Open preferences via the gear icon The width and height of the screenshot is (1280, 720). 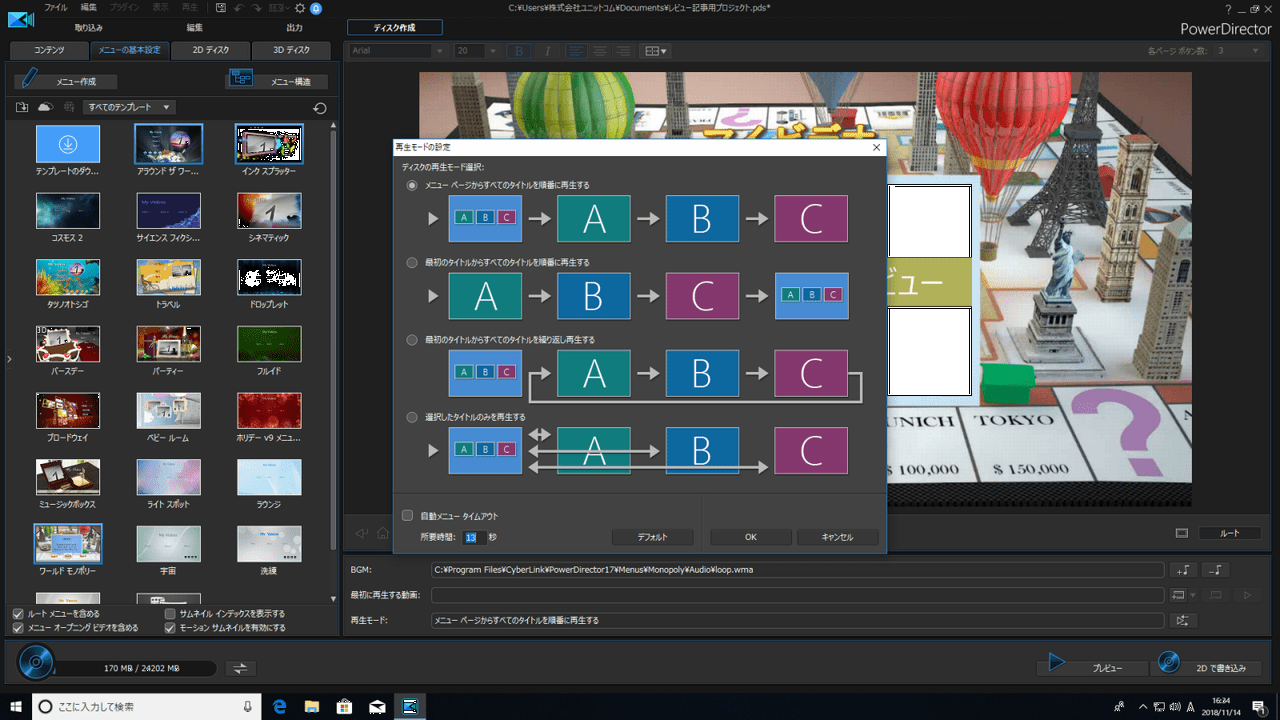pyautogui.click(x=299, y=8)
